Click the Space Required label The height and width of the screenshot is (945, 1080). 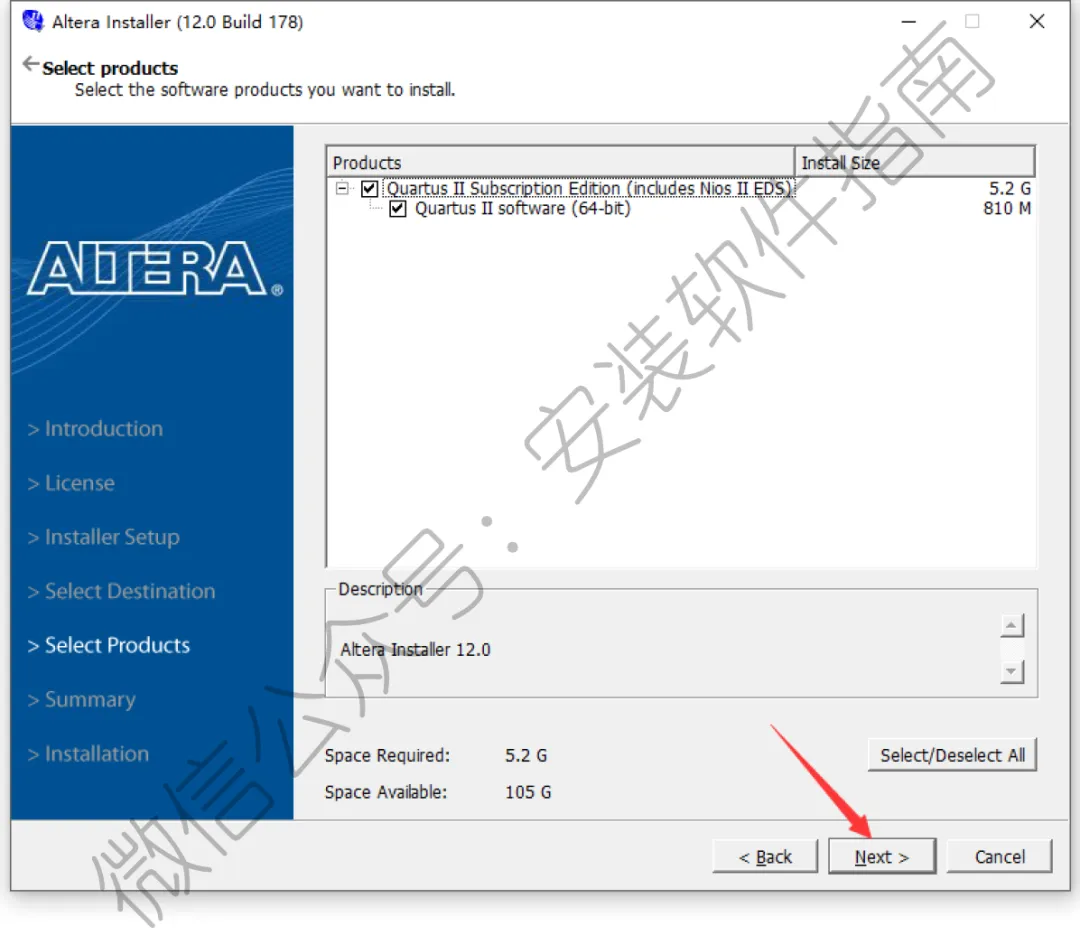(x=387, y=755)
